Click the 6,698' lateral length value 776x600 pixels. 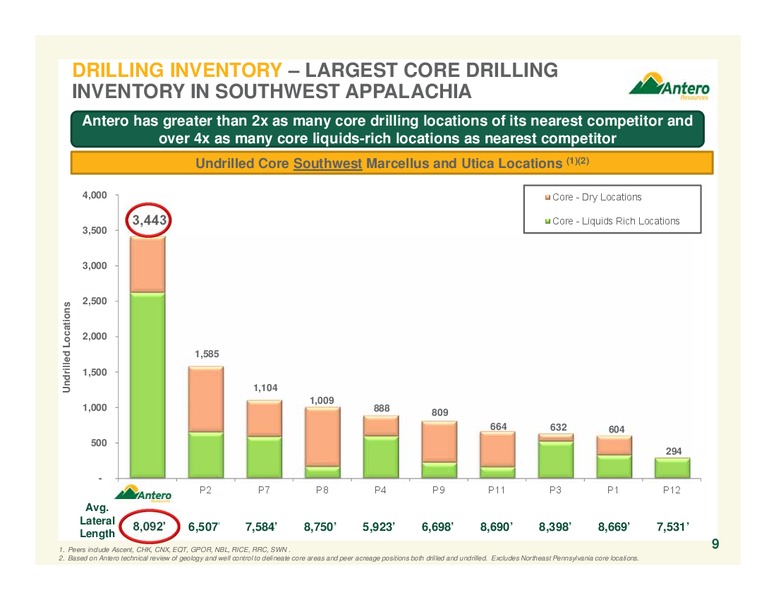click(438, 527)
